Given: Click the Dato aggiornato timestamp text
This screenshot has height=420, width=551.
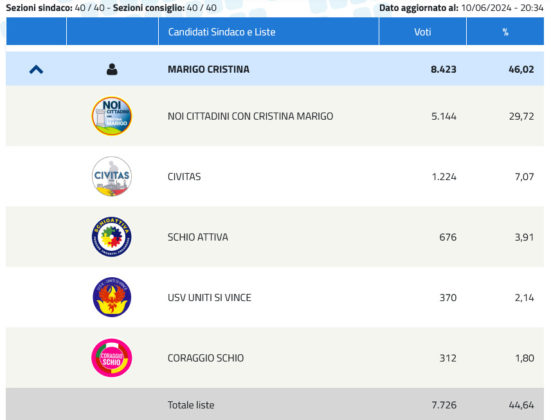Looking at the screenshot, I should pyautogui.click(x=461, y=8).
